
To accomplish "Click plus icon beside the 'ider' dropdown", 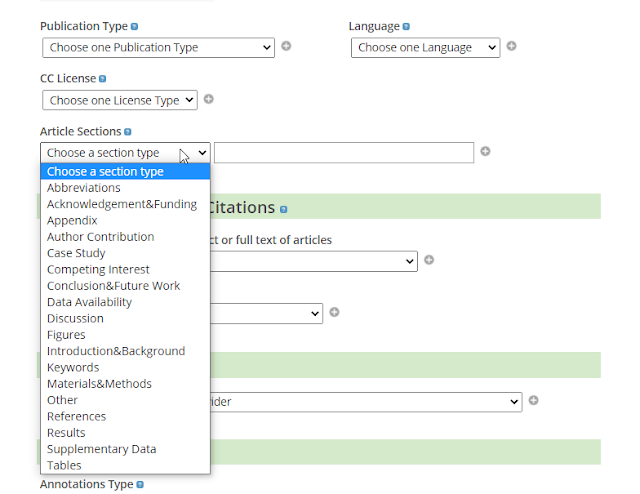I will click(x=533, y=401).
